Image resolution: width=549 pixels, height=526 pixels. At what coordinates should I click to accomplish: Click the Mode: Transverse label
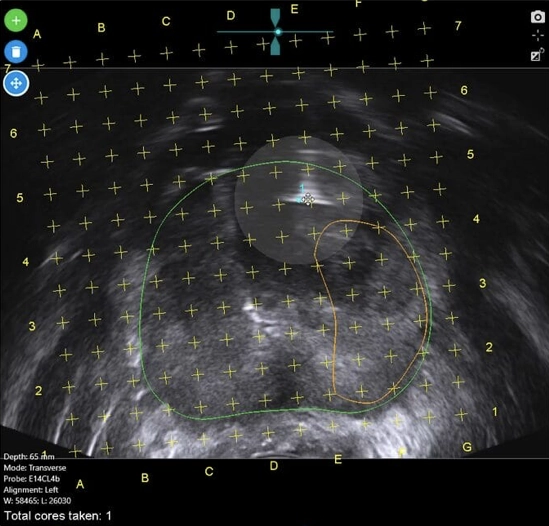35,468
